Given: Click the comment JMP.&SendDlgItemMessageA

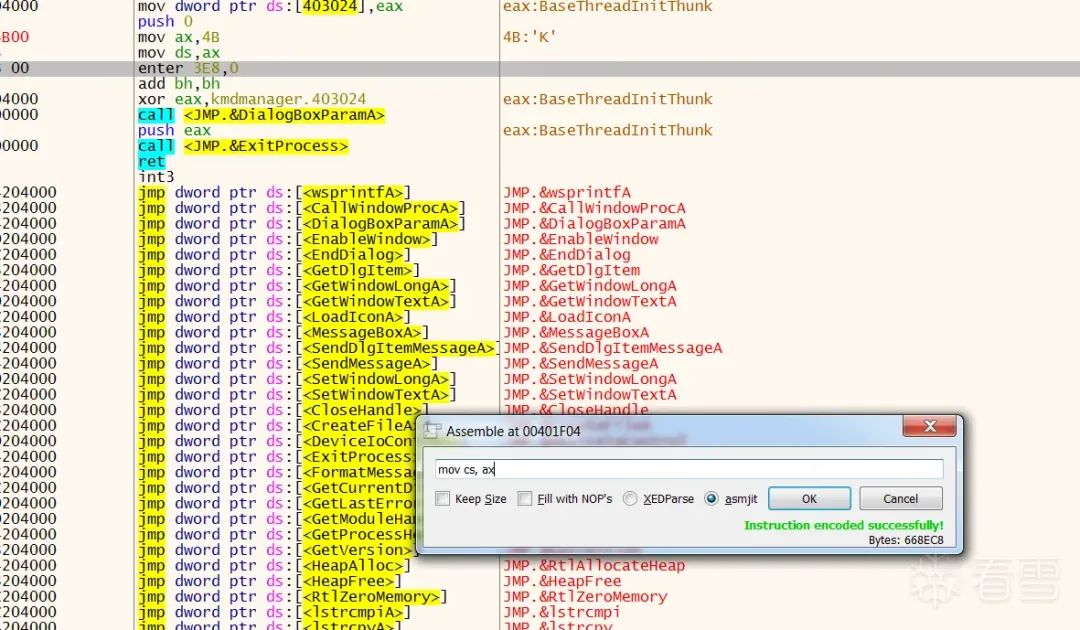Looking at the screenshot, I should [x=613, y=348].
